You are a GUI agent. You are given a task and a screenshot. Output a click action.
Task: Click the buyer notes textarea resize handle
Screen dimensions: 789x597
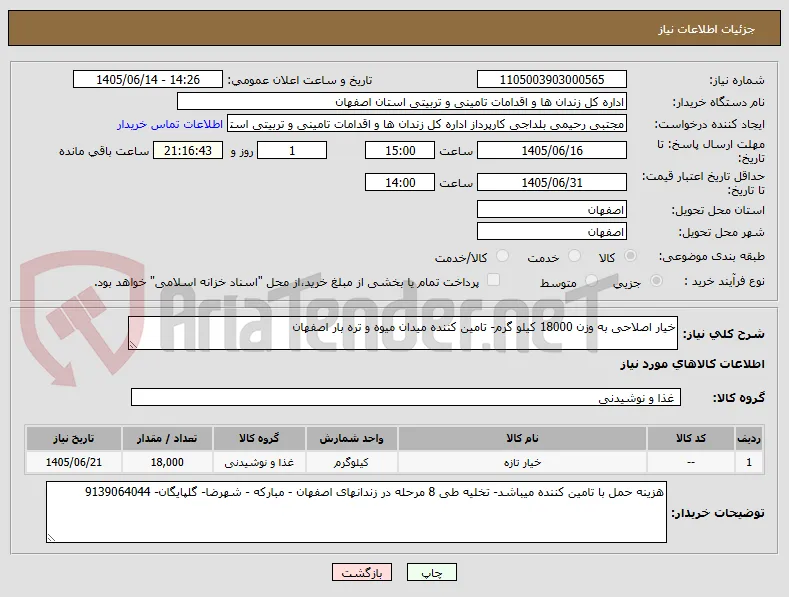point(51,538)
